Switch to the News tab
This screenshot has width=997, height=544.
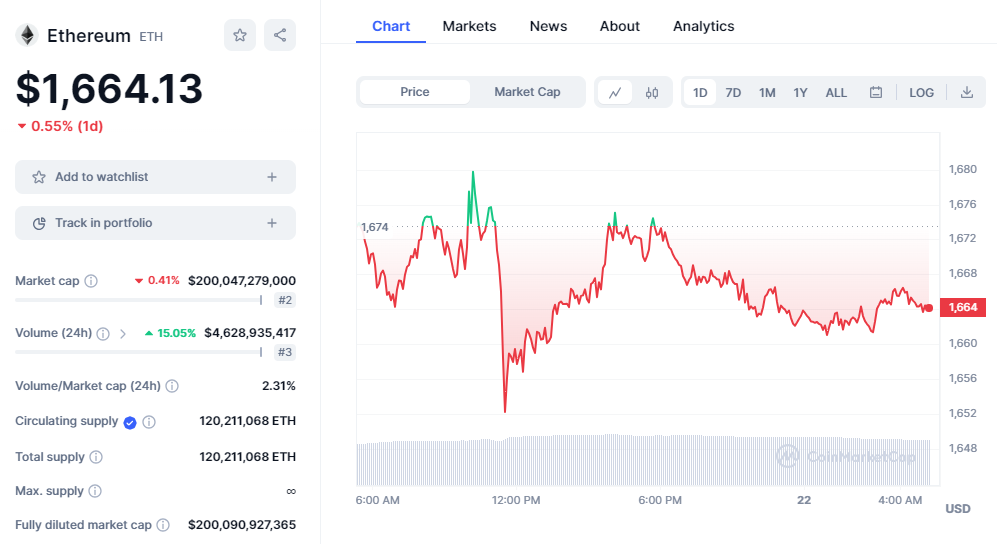tap(548, 26)
